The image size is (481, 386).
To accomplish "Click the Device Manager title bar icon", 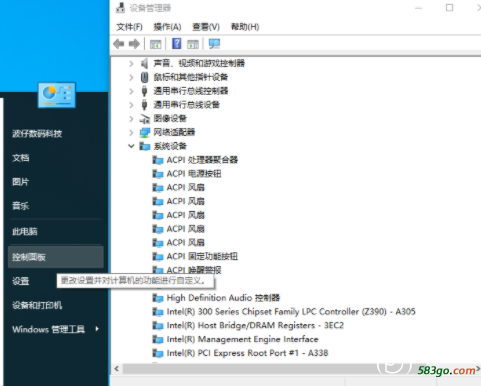I will click(120, 8).
